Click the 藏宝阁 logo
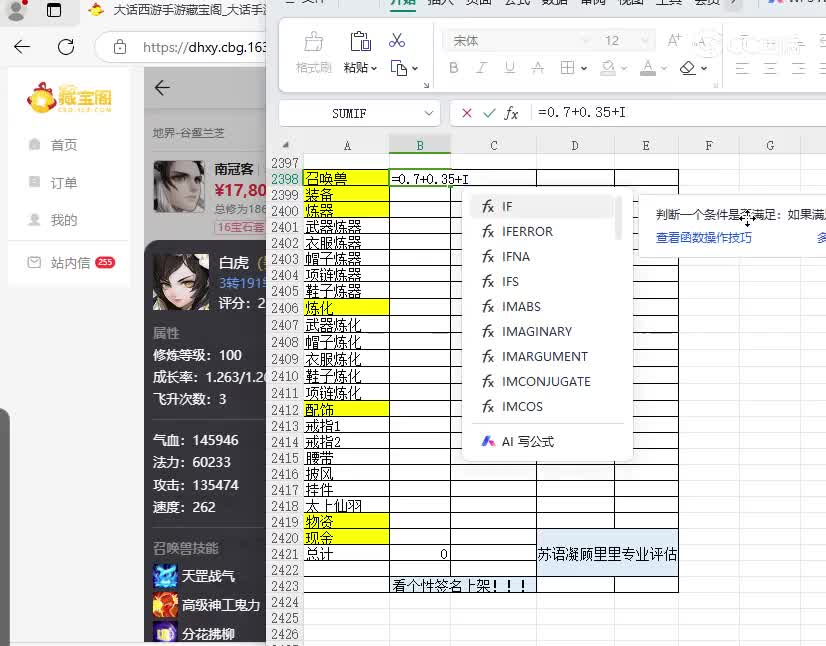Screen dimensions: 826x646 click(x=70, y=97)
